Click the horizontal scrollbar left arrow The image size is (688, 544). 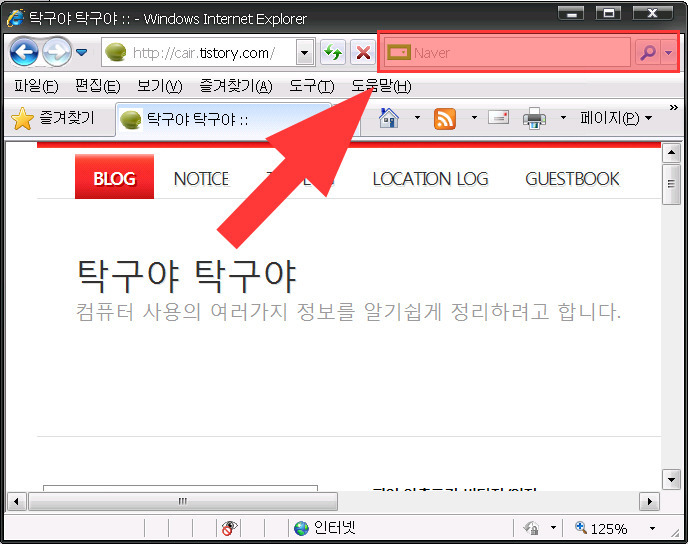16,501
